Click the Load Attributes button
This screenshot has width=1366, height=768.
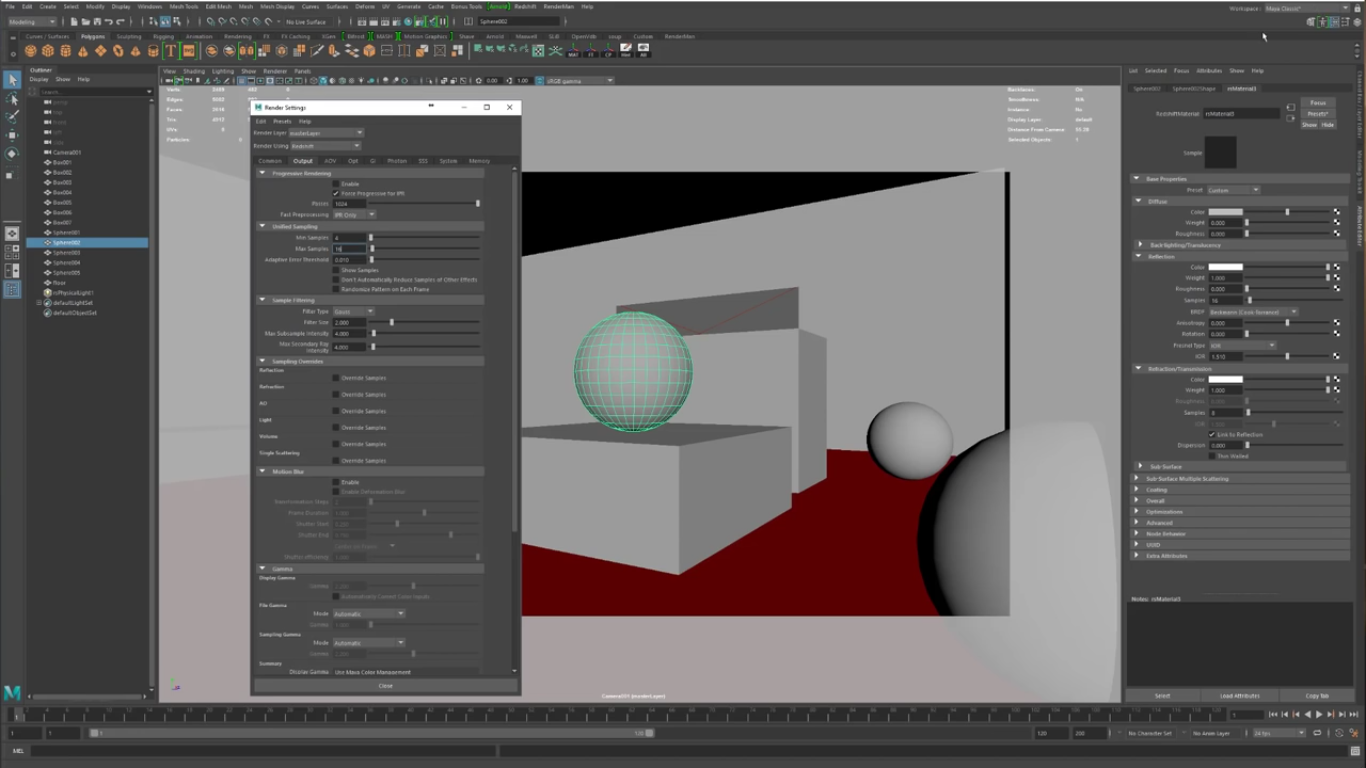point(1240,695)
